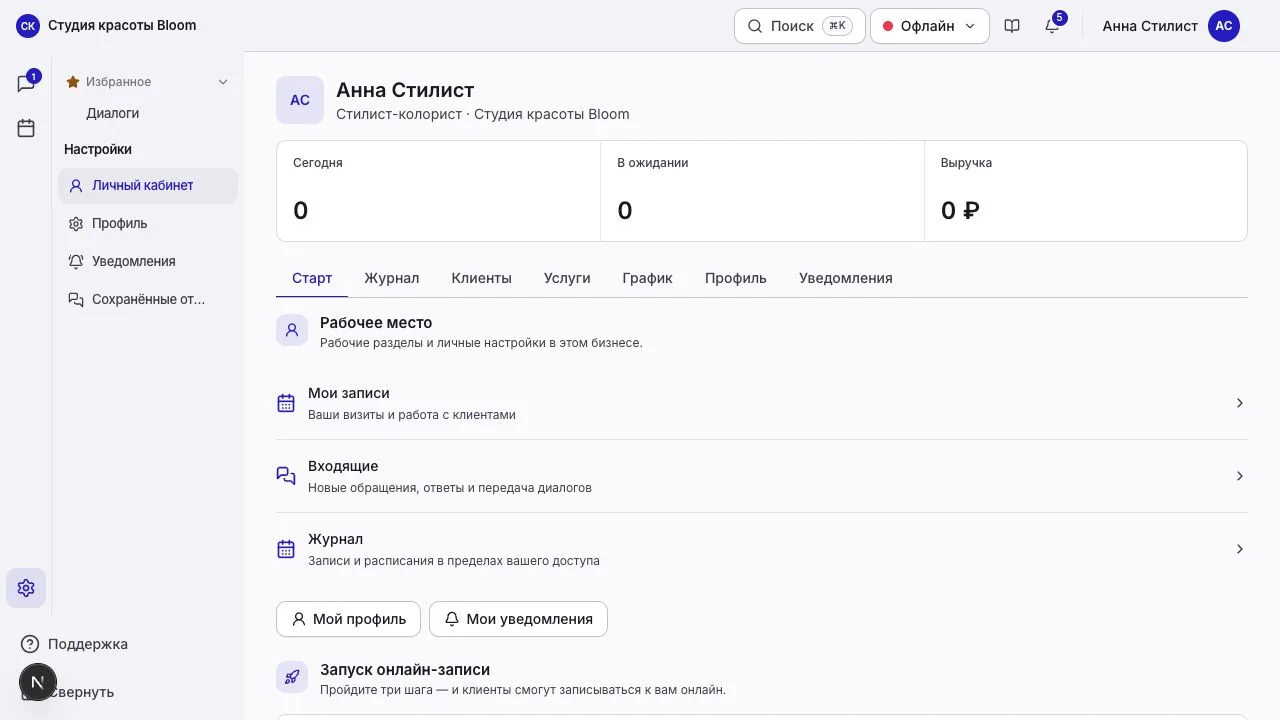Open the Журнал row via its right chevron

[1240, 549]
